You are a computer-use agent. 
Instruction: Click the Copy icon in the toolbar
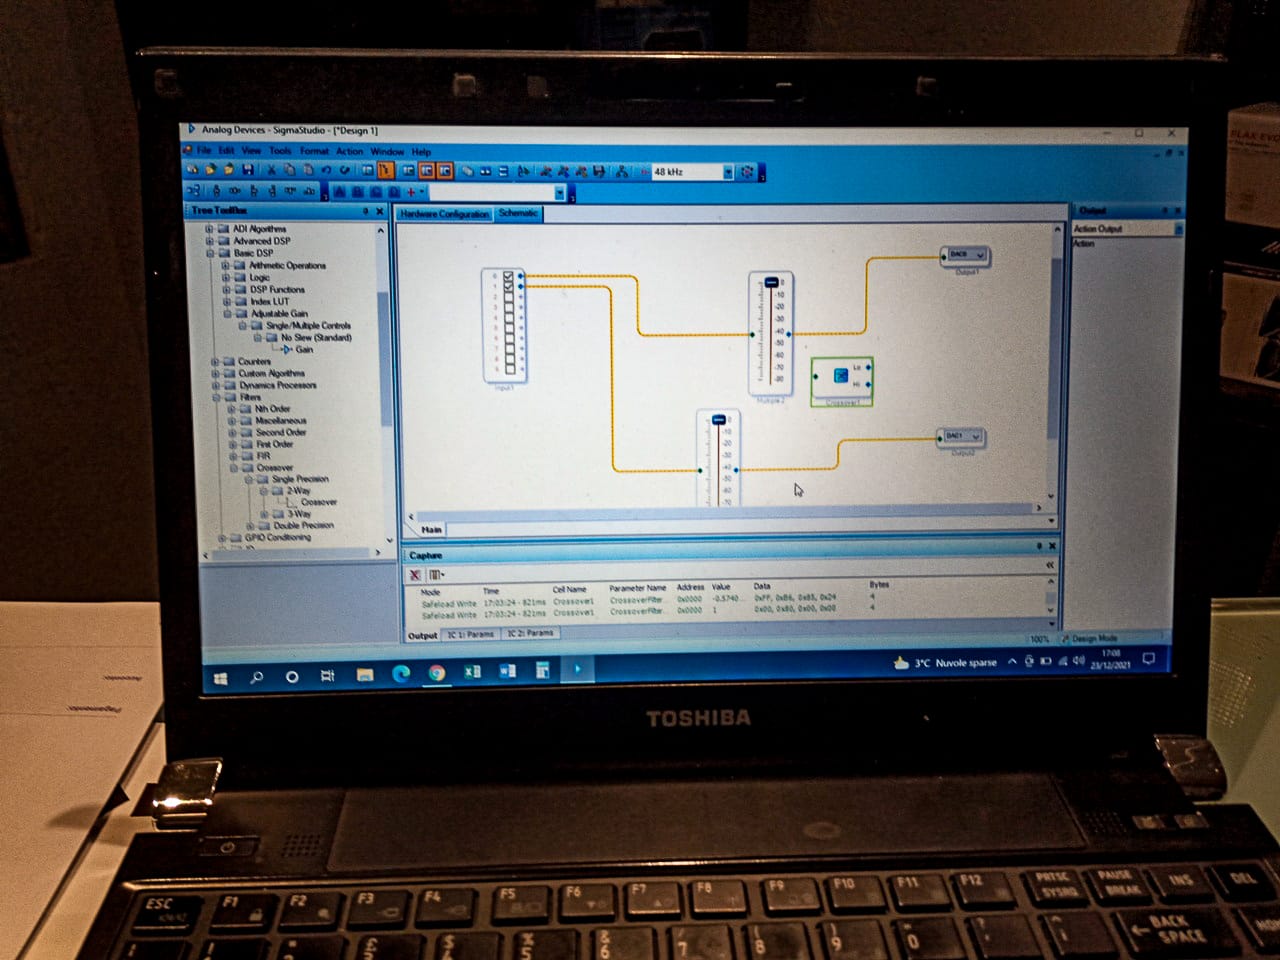pos(289,170)
